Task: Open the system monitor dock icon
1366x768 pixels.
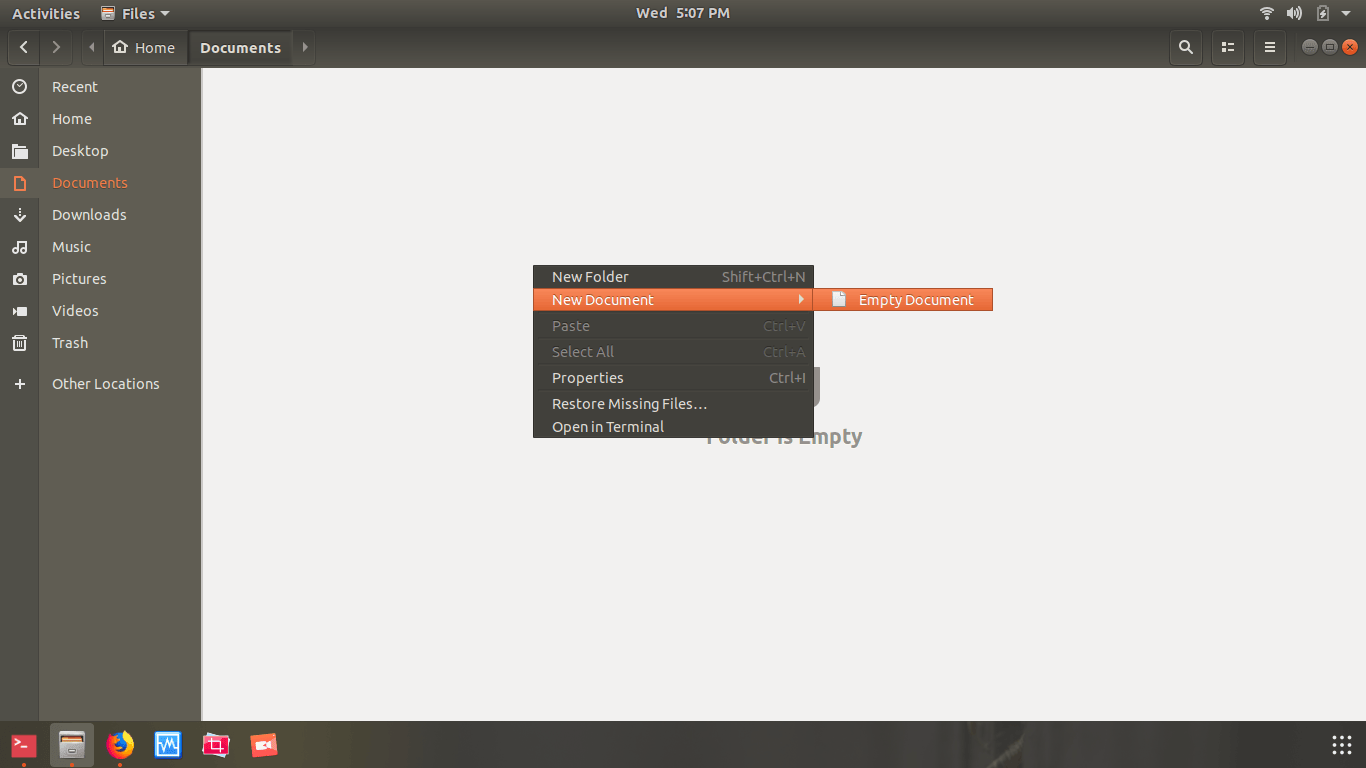Action: (x=168, y=745)
